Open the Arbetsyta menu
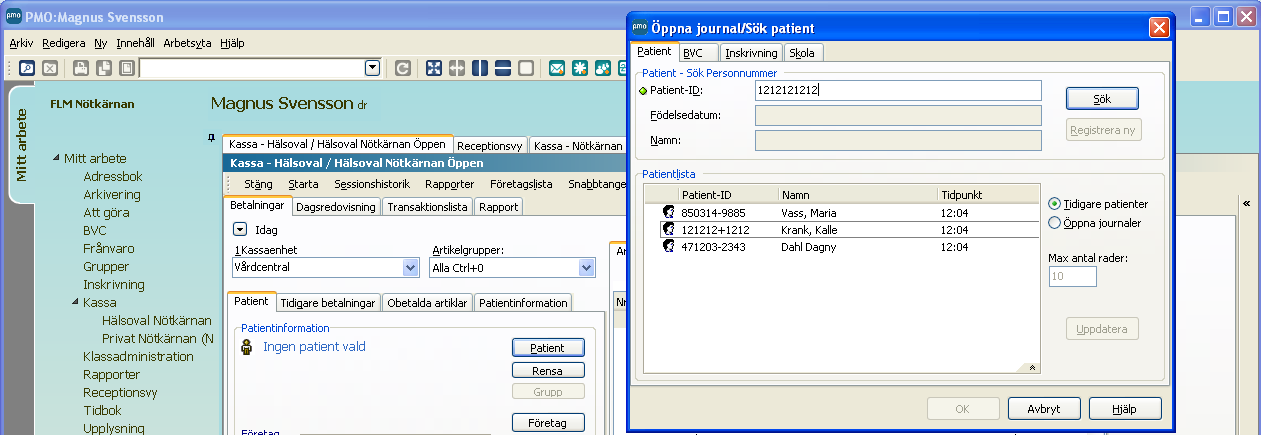1261x435 pixels. 187,43
